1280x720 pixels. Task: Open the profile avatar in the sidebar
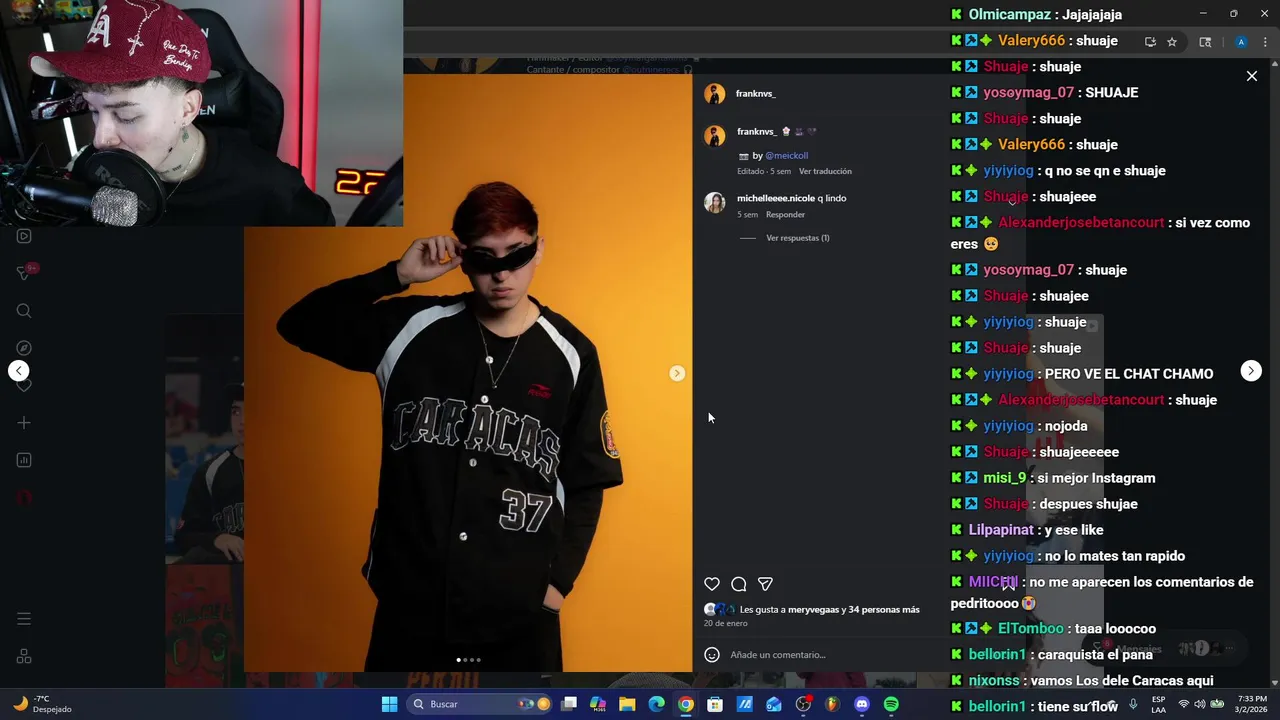coord(24,498)
